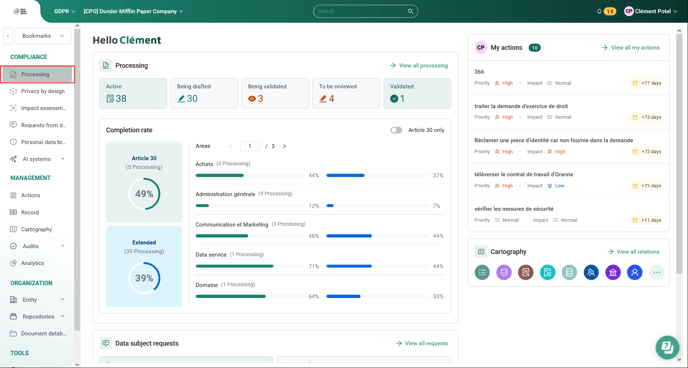Screen dimensions: 688x368
Task: Click the Actions sidebar icon
Action: point(13,195)
